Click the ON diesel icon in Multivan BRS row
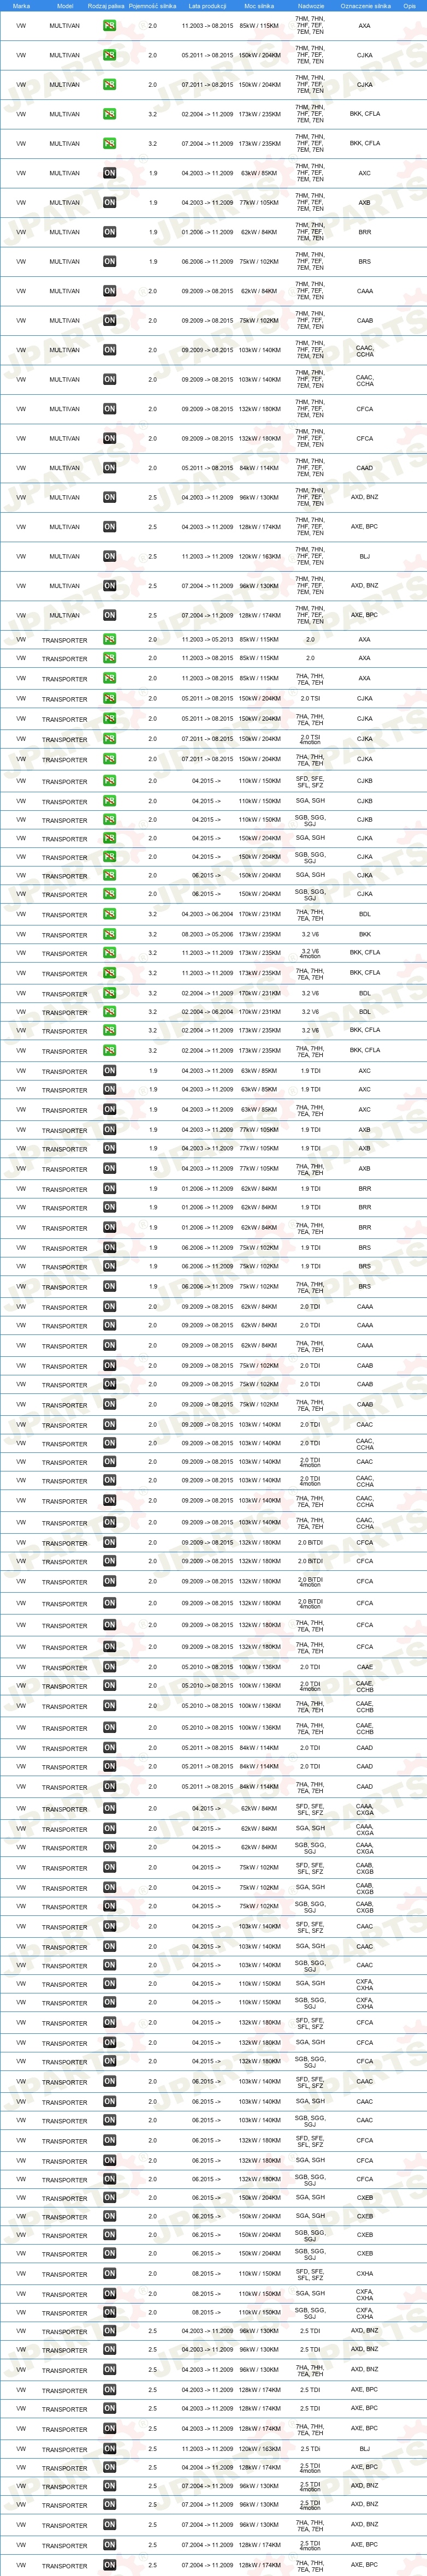This screenshot has height=2576, width=427. pyautogui.click(x=109, y=261)
